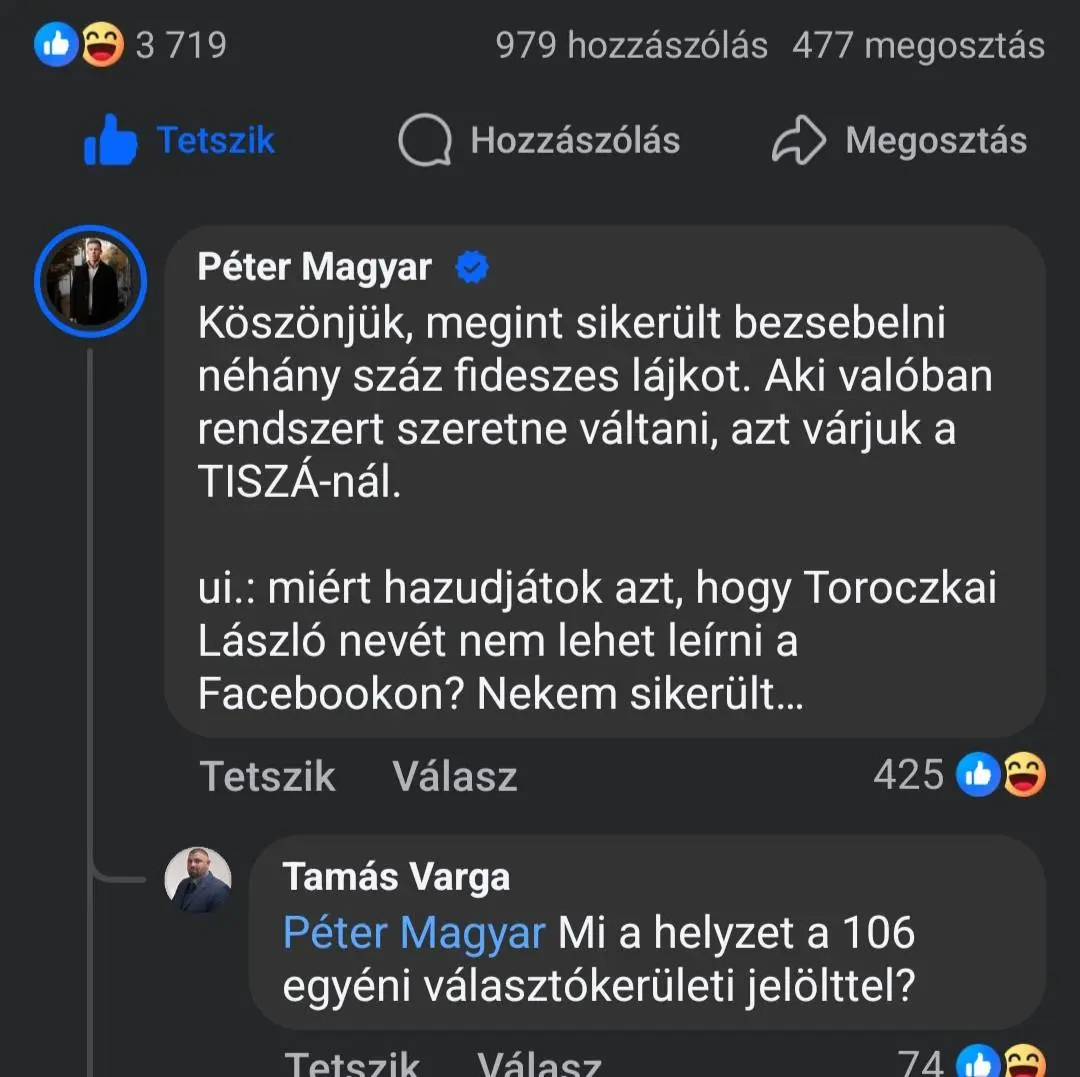Viewport: 1080px width, 1077px height.
Task: Click the thumbs-up Tetszik icon
Action: point(110,141)
